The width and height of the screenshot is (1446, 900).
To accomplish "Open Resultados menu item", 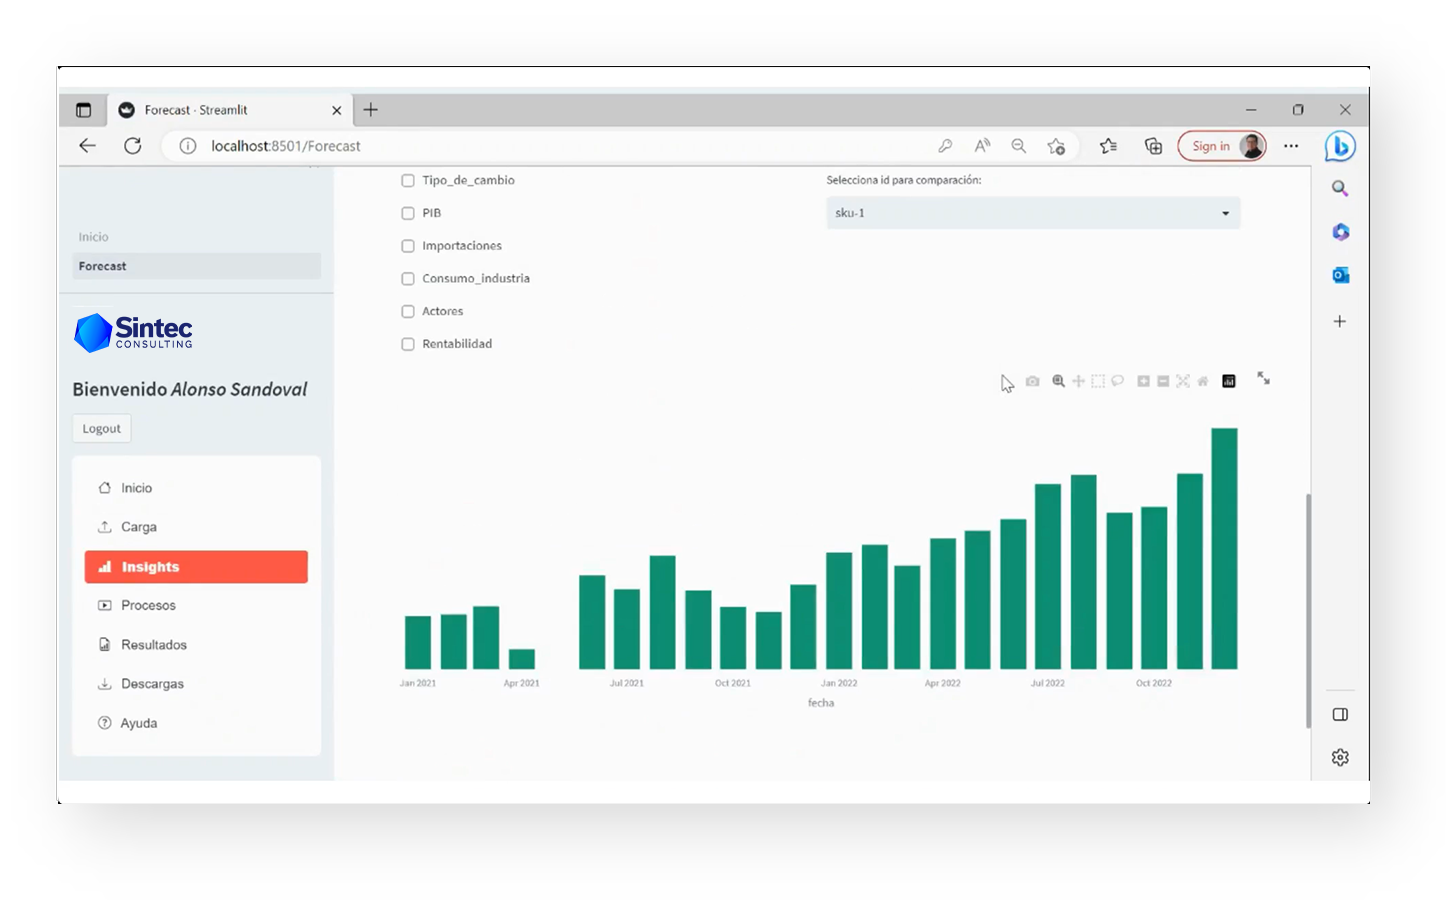I will point(196,645).
